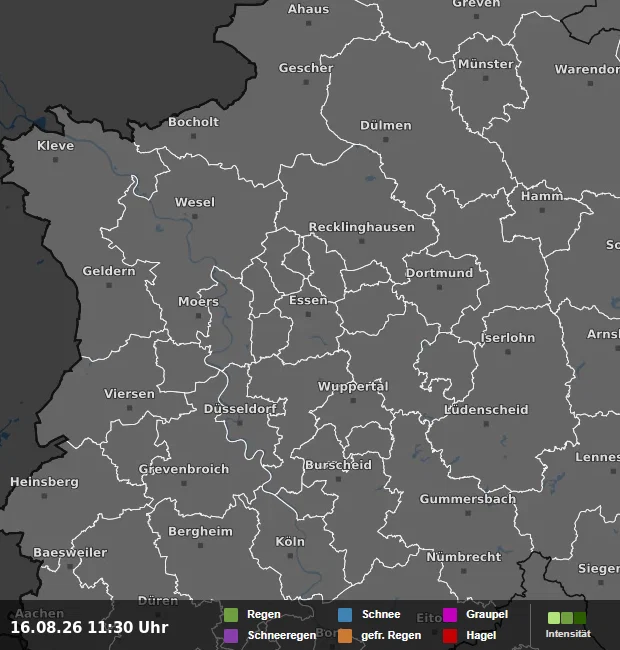Click the Münster city label

pos(486,64)
